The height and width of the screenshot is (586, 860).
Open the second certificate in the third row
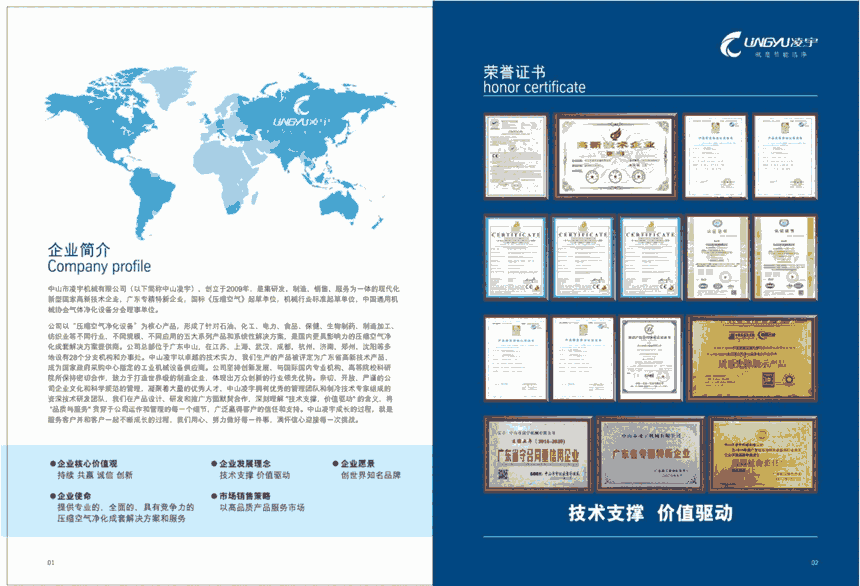tap(583, 358)
